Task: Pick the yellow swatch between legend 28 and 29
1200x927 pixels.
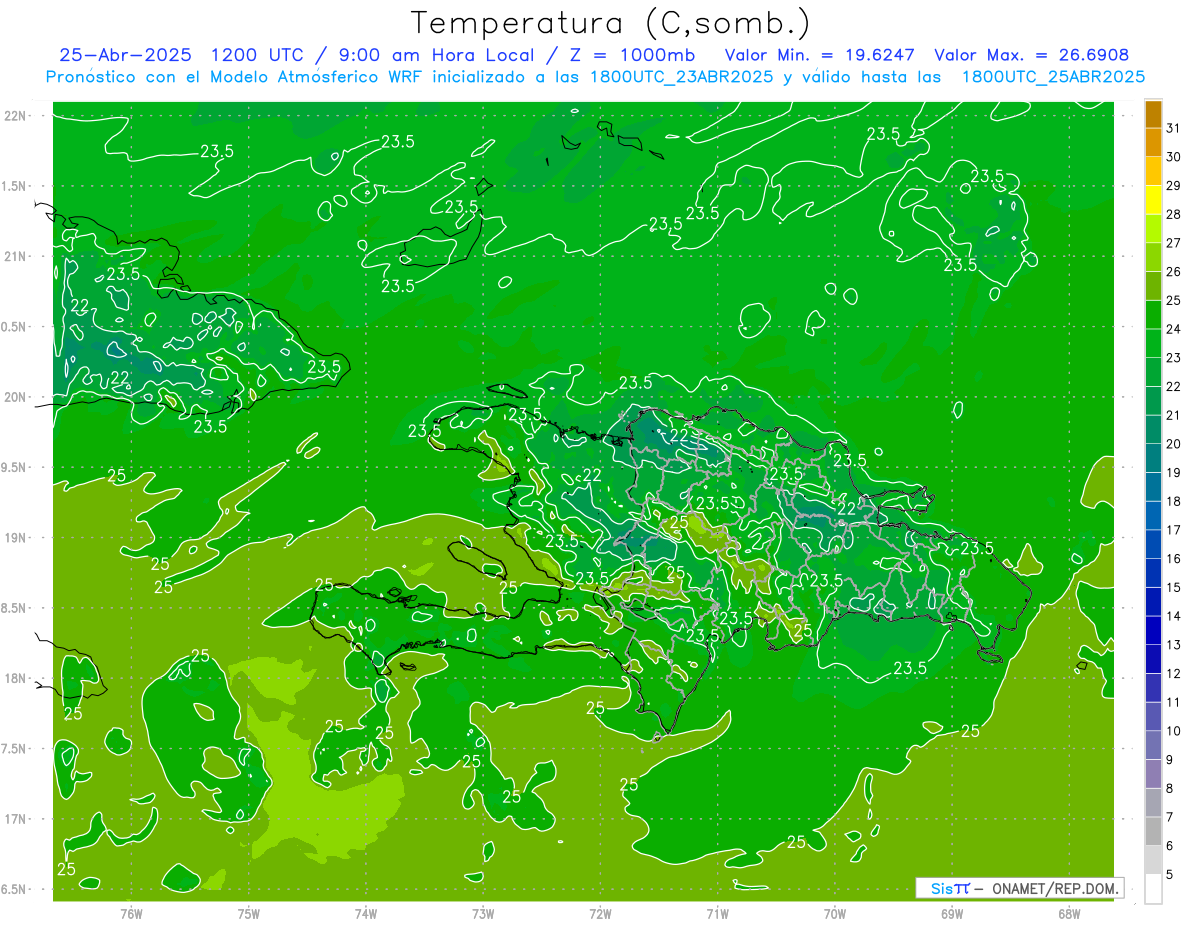Action: [x=1153, y=200]
